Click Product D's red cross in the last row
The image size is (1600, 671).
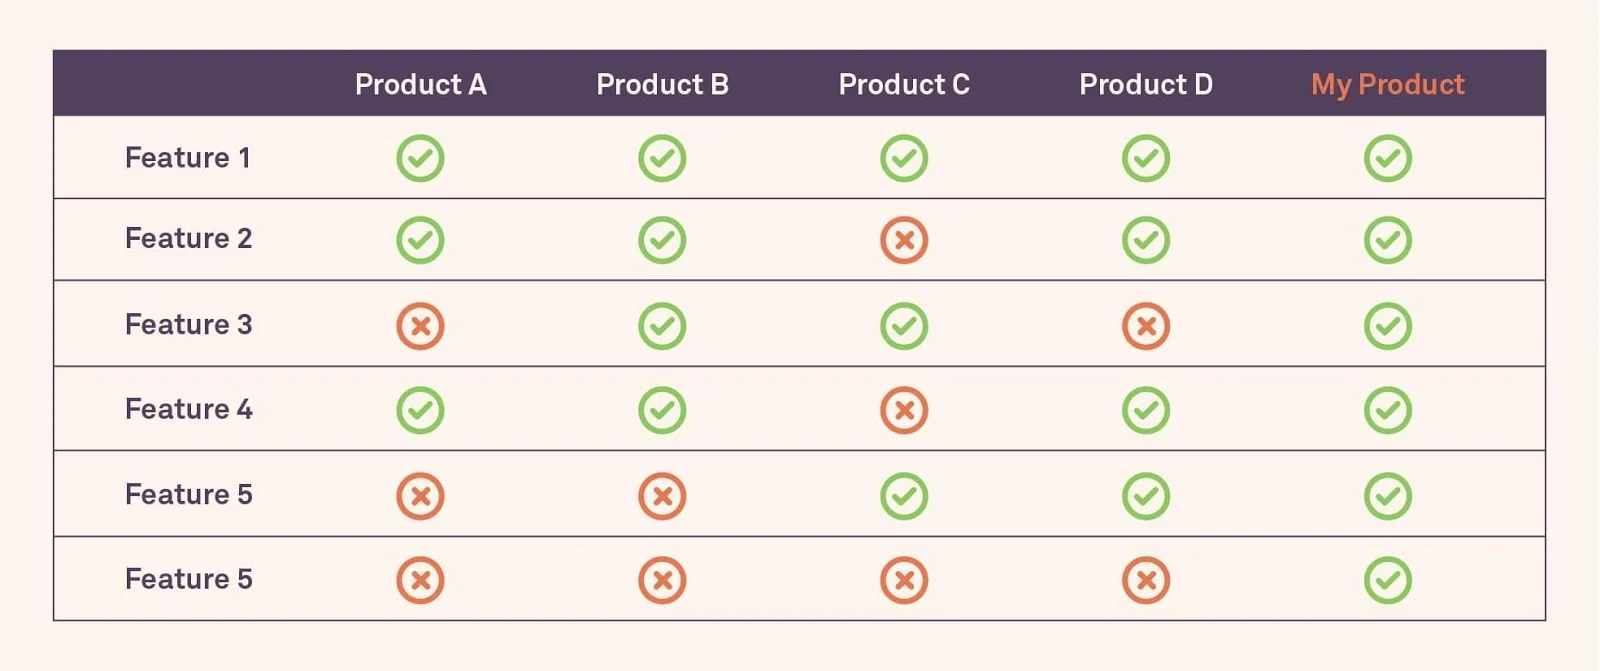click(x=1146, y=580)
